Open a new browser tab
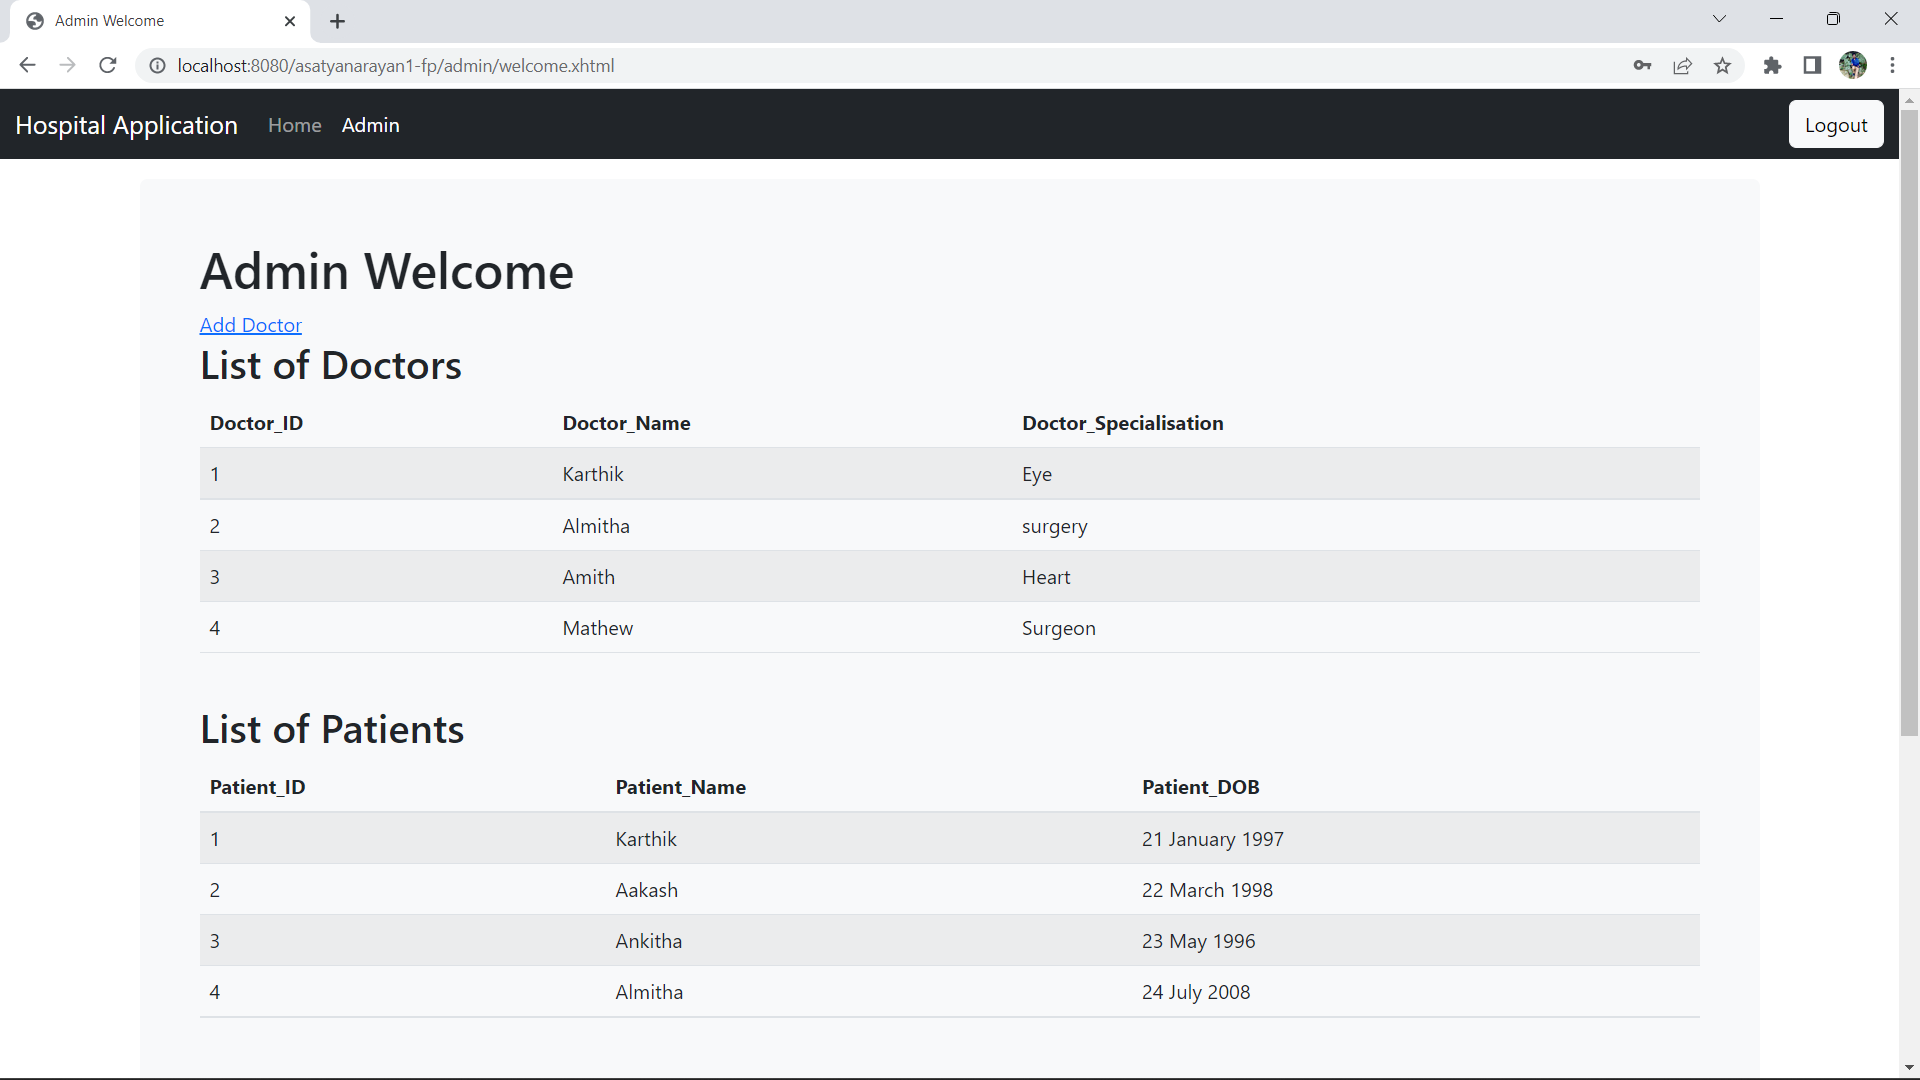 click(x=338, y=21)
